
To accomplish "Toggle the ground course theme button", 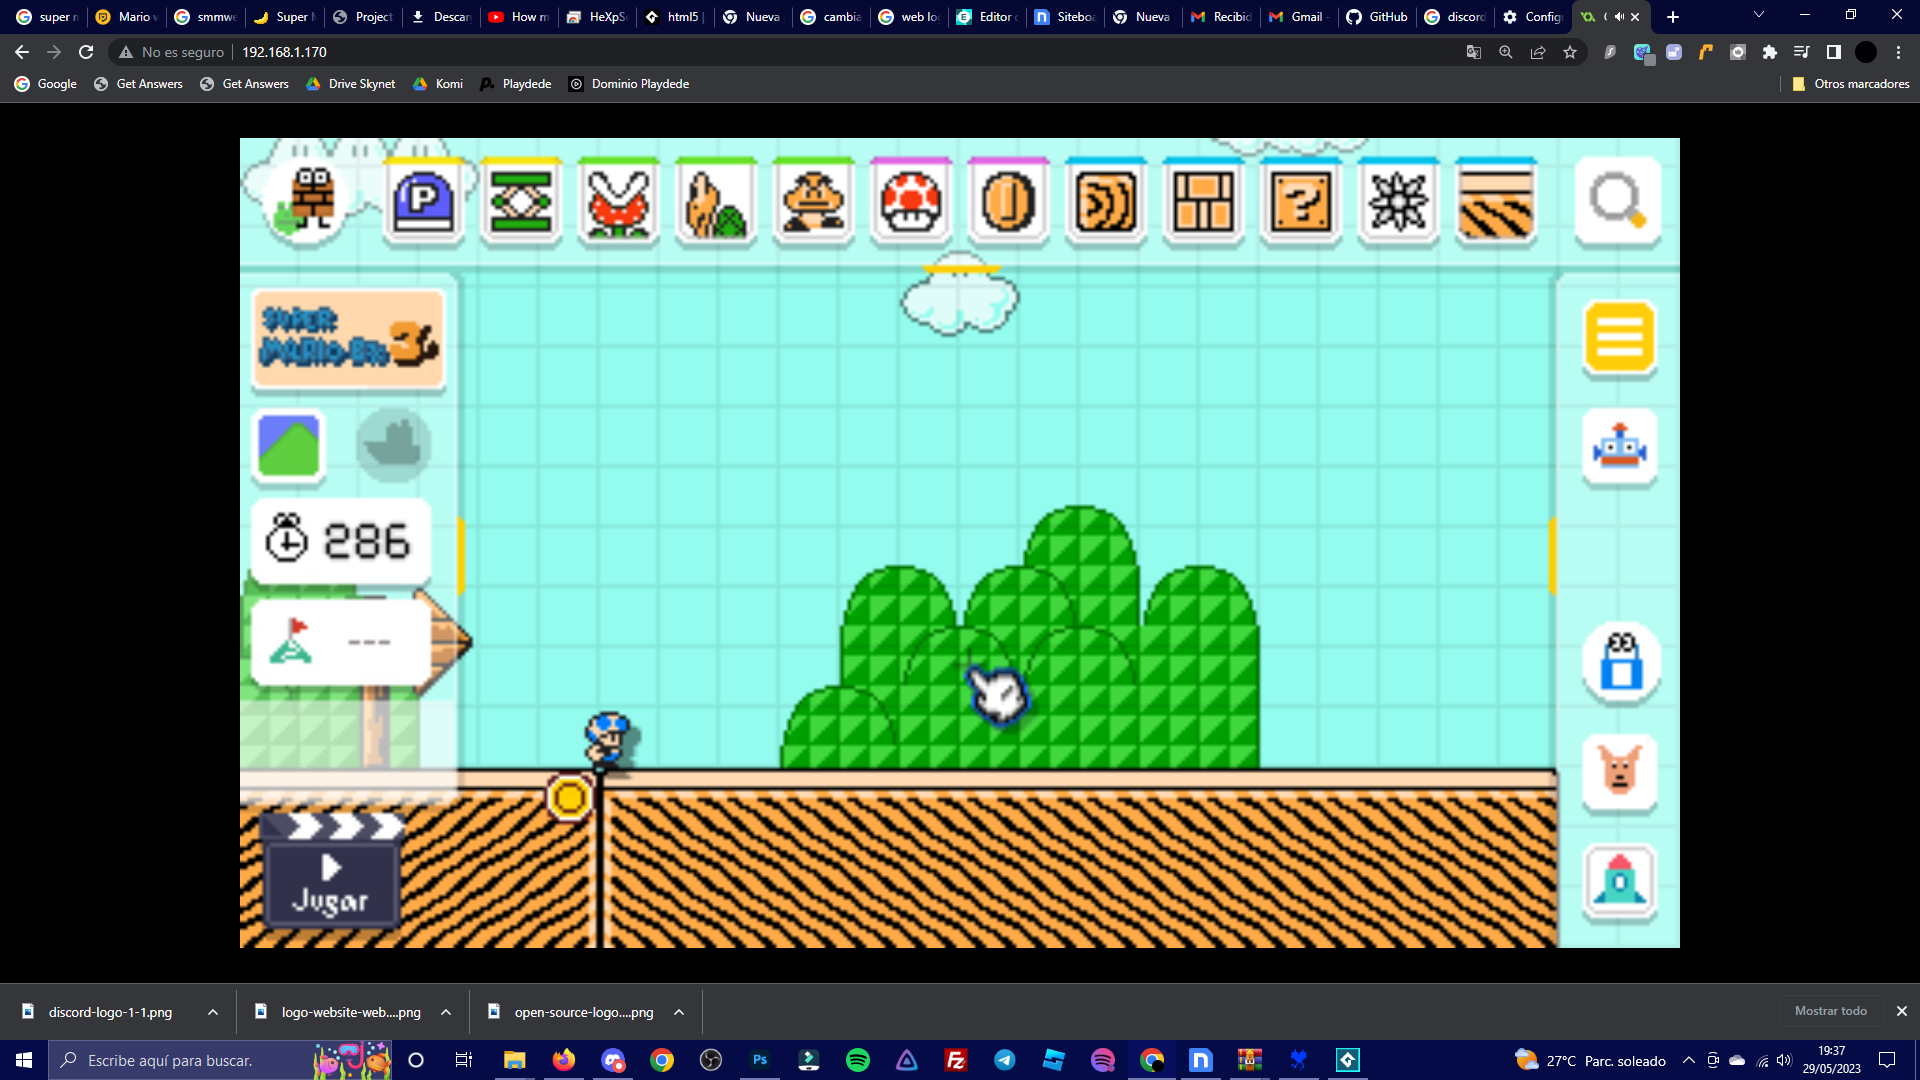I will pyautogui.click(x=289, y=445).
